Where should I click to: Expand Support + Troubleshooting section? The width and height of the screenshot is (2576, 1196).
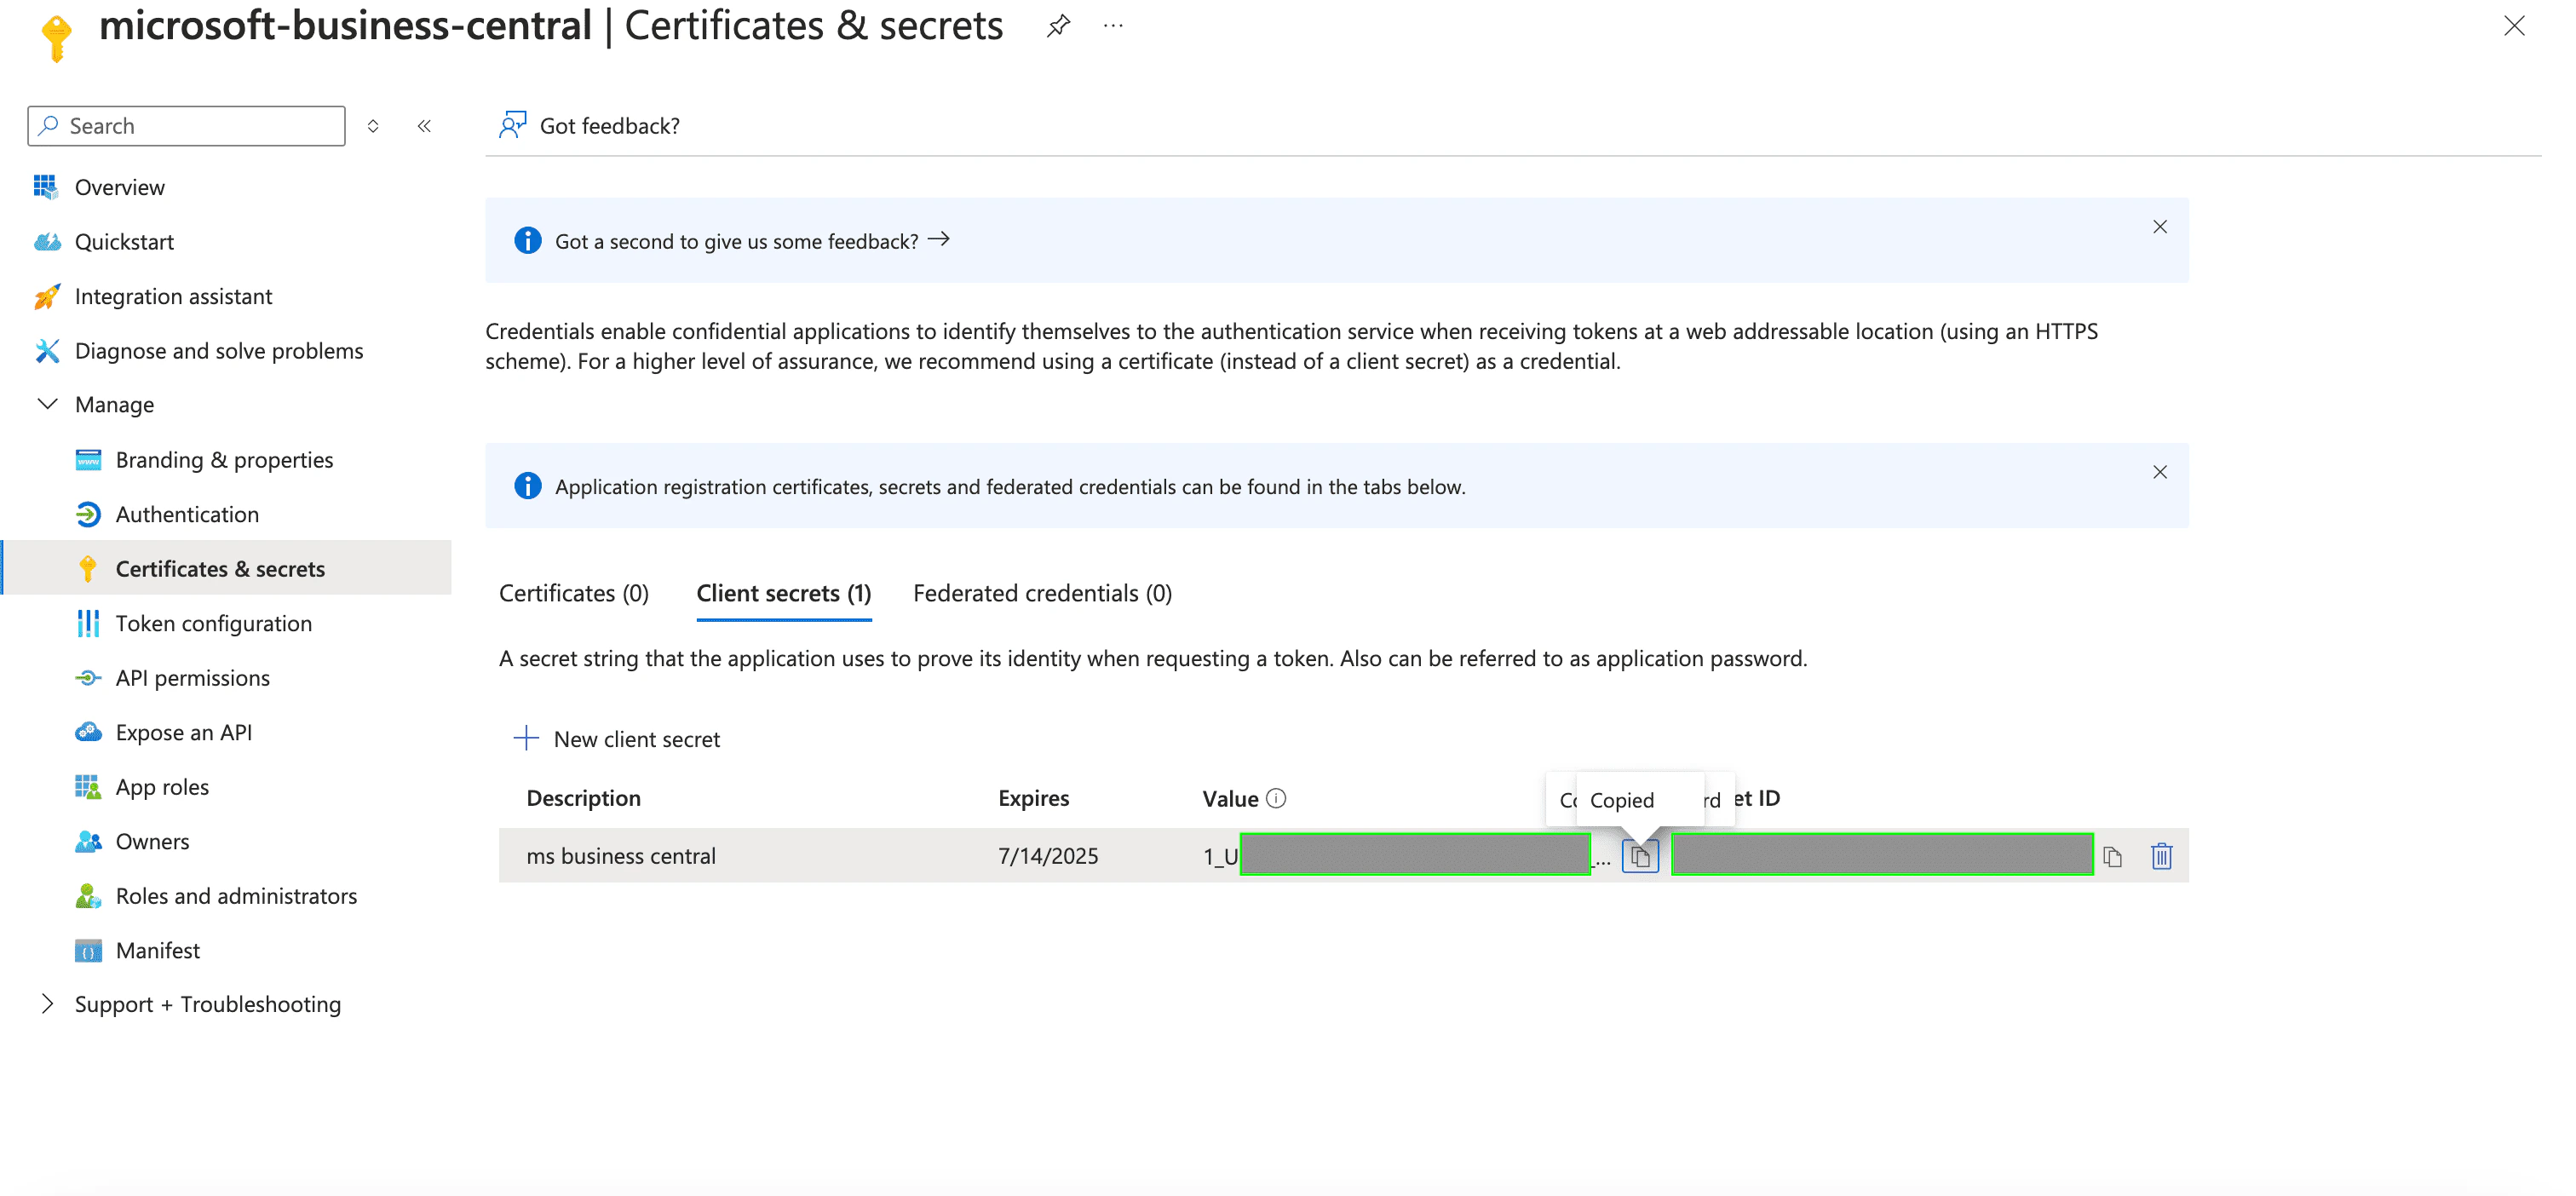(47, 1003)
